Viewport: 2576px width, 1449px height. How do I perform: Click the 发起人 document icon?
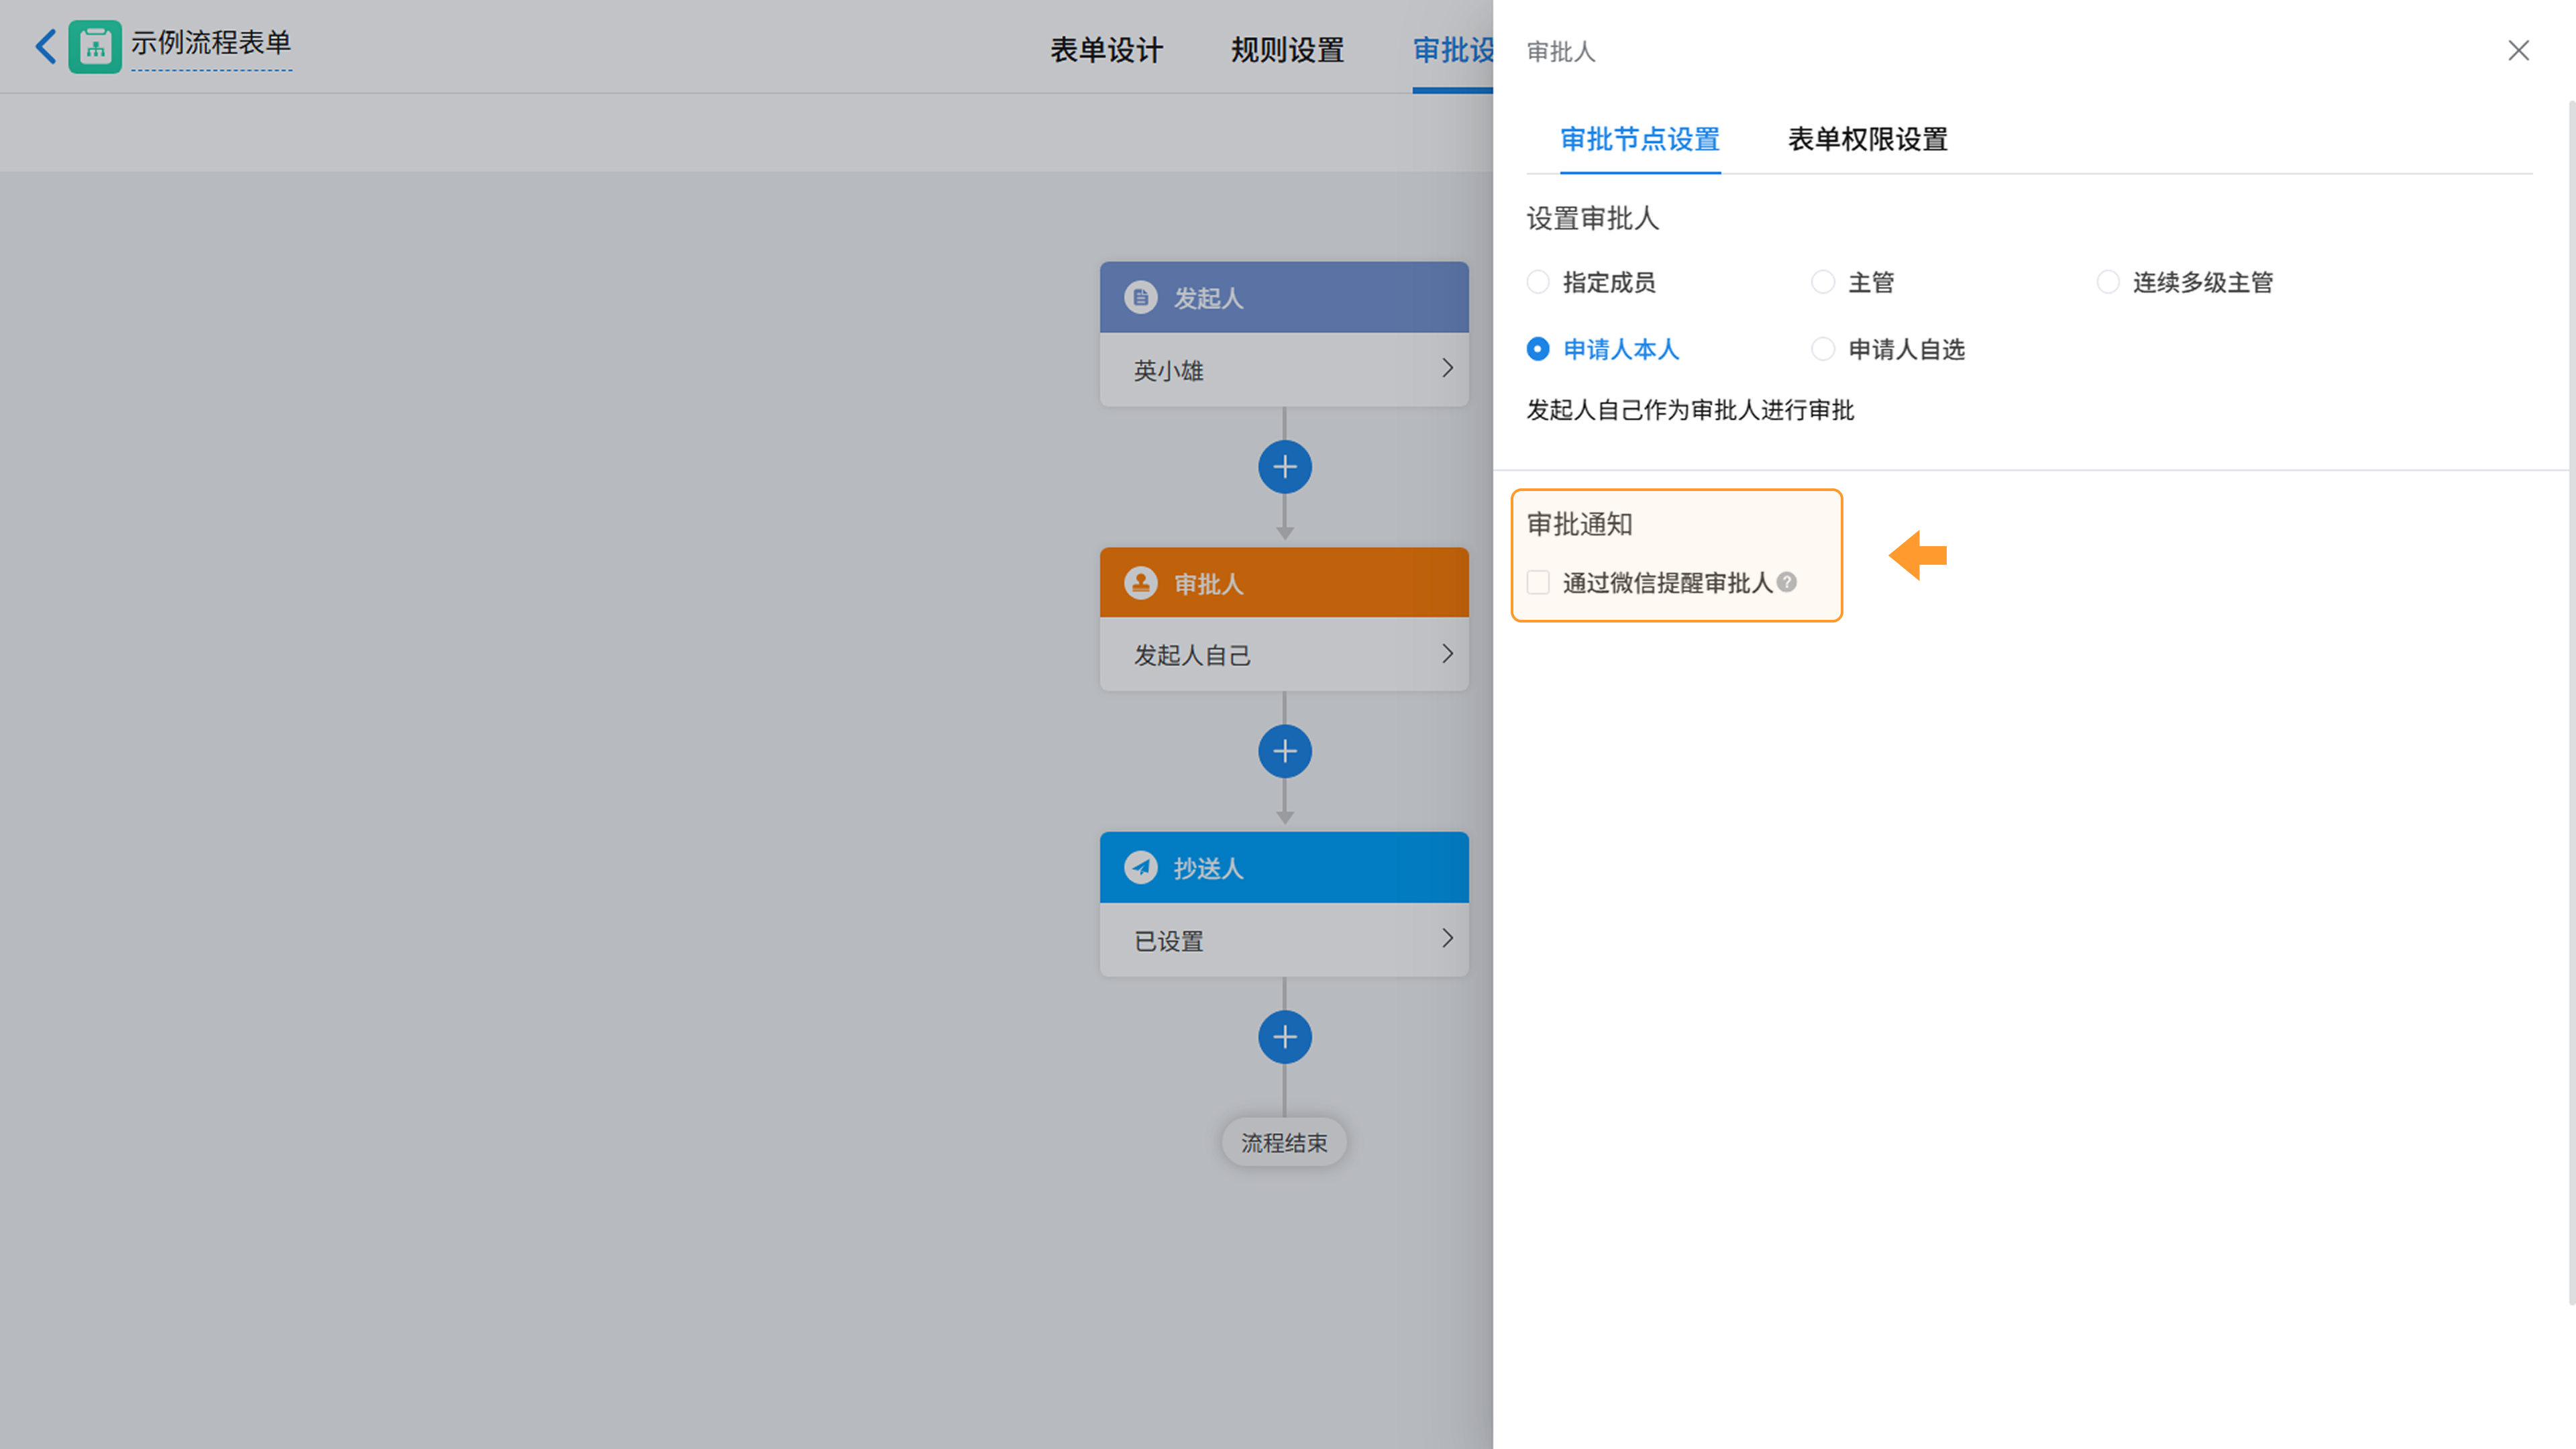click(1140, 298)
